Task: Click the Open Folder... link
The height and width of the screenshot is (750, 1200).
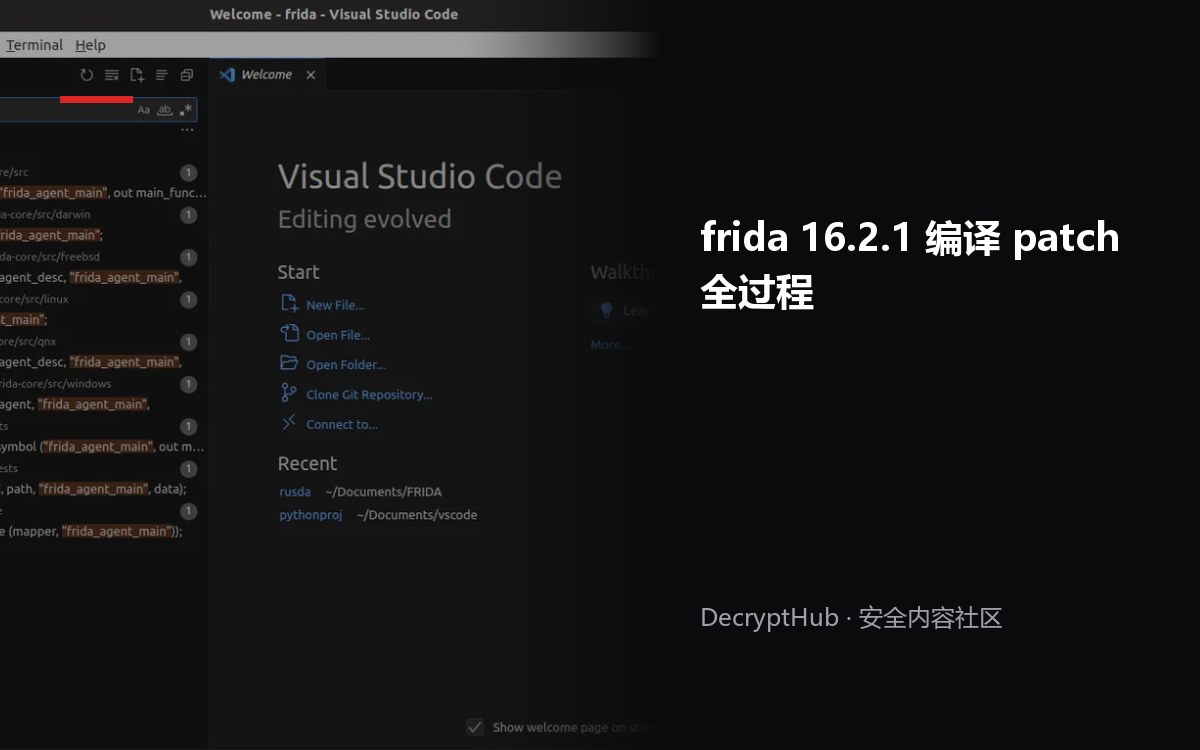Action: tap(346, 365)
